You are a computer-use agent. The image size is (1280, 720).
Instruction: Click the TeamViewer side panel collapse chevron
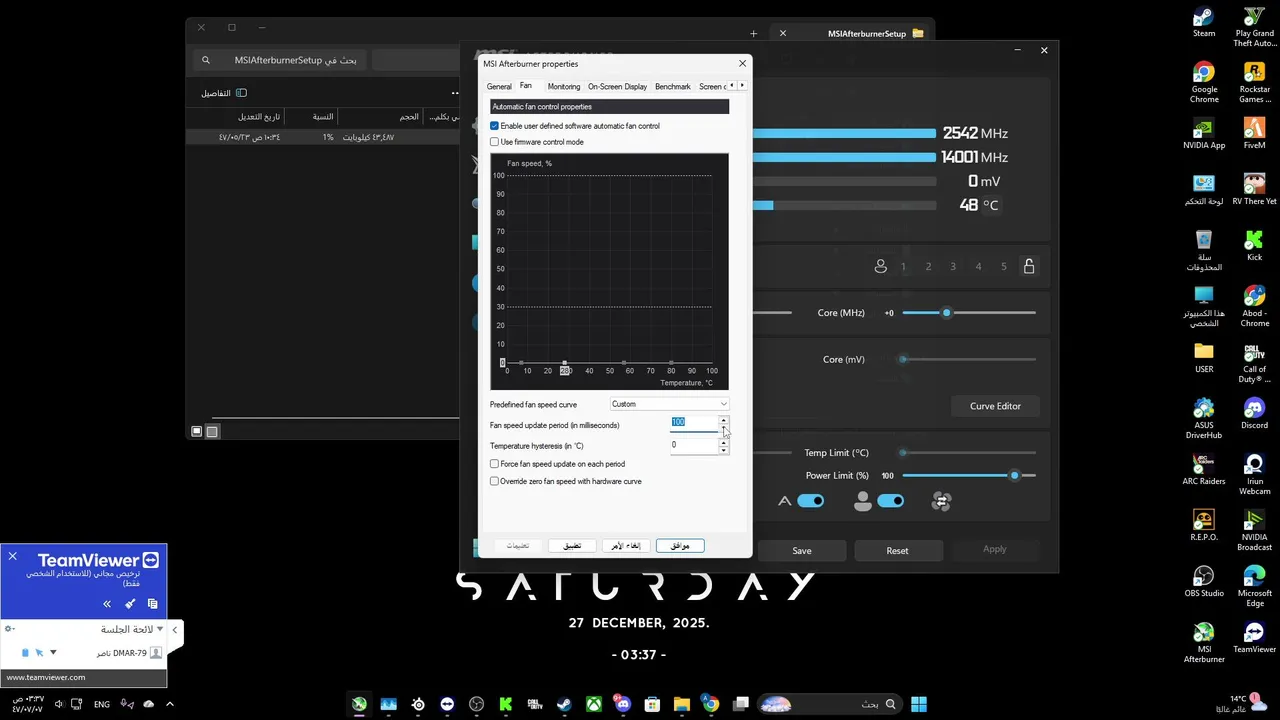[x=175, y=630]
